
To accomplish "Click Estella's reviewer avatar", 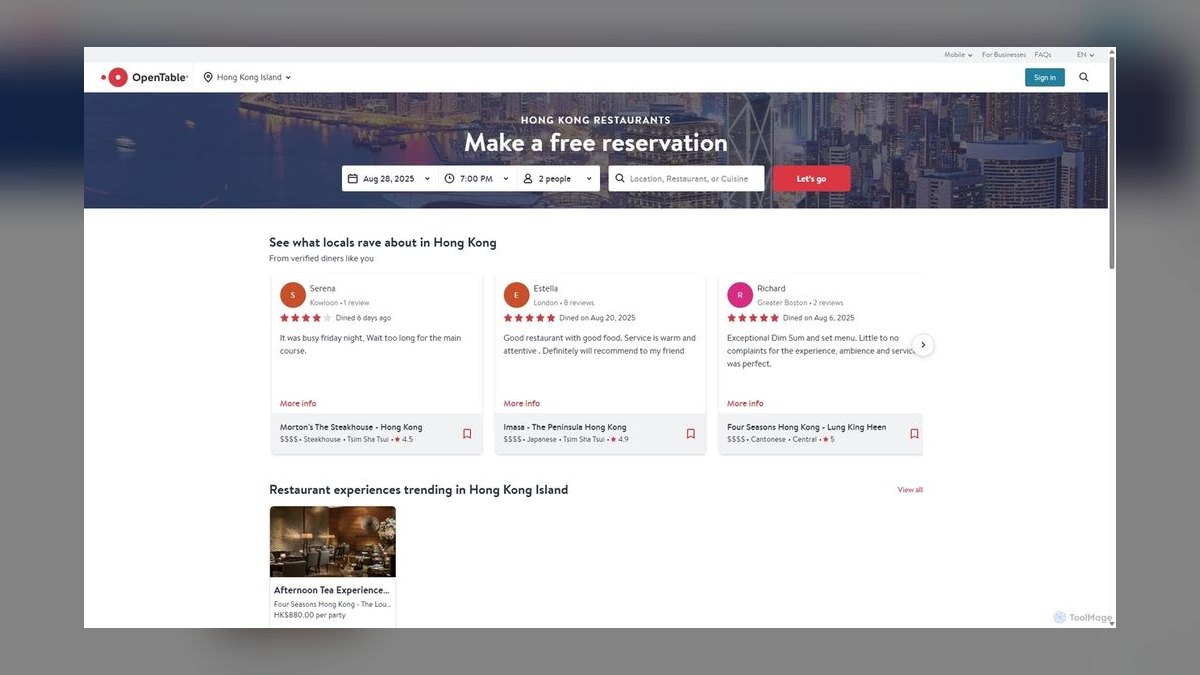I will click(x=516, y=295).
